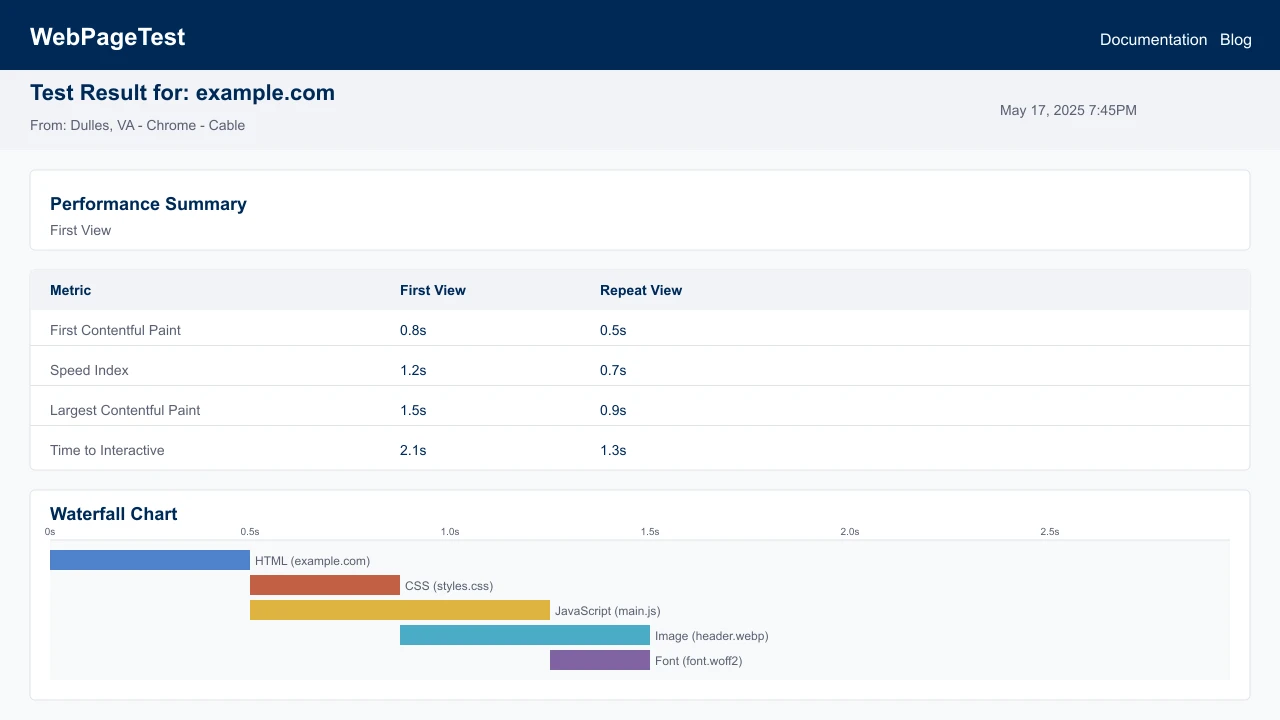Select the teal header.webp image bar

click(525, 635)
